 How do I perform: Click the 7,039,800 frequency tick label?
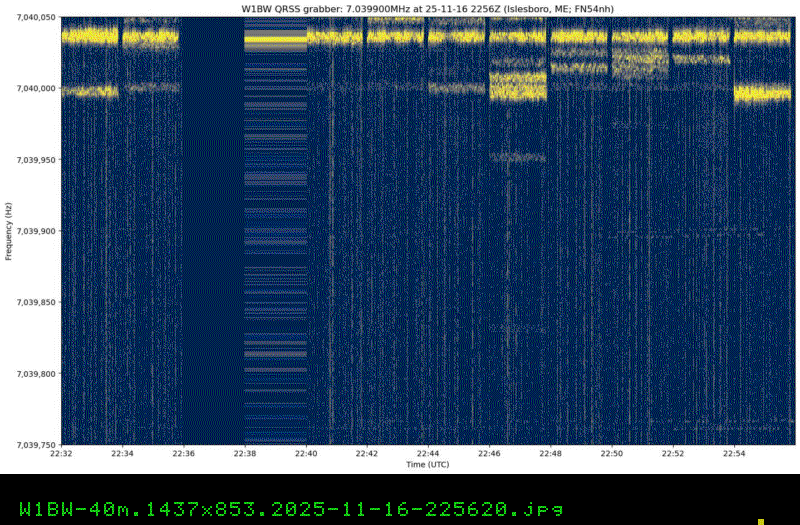pos(36,373)
